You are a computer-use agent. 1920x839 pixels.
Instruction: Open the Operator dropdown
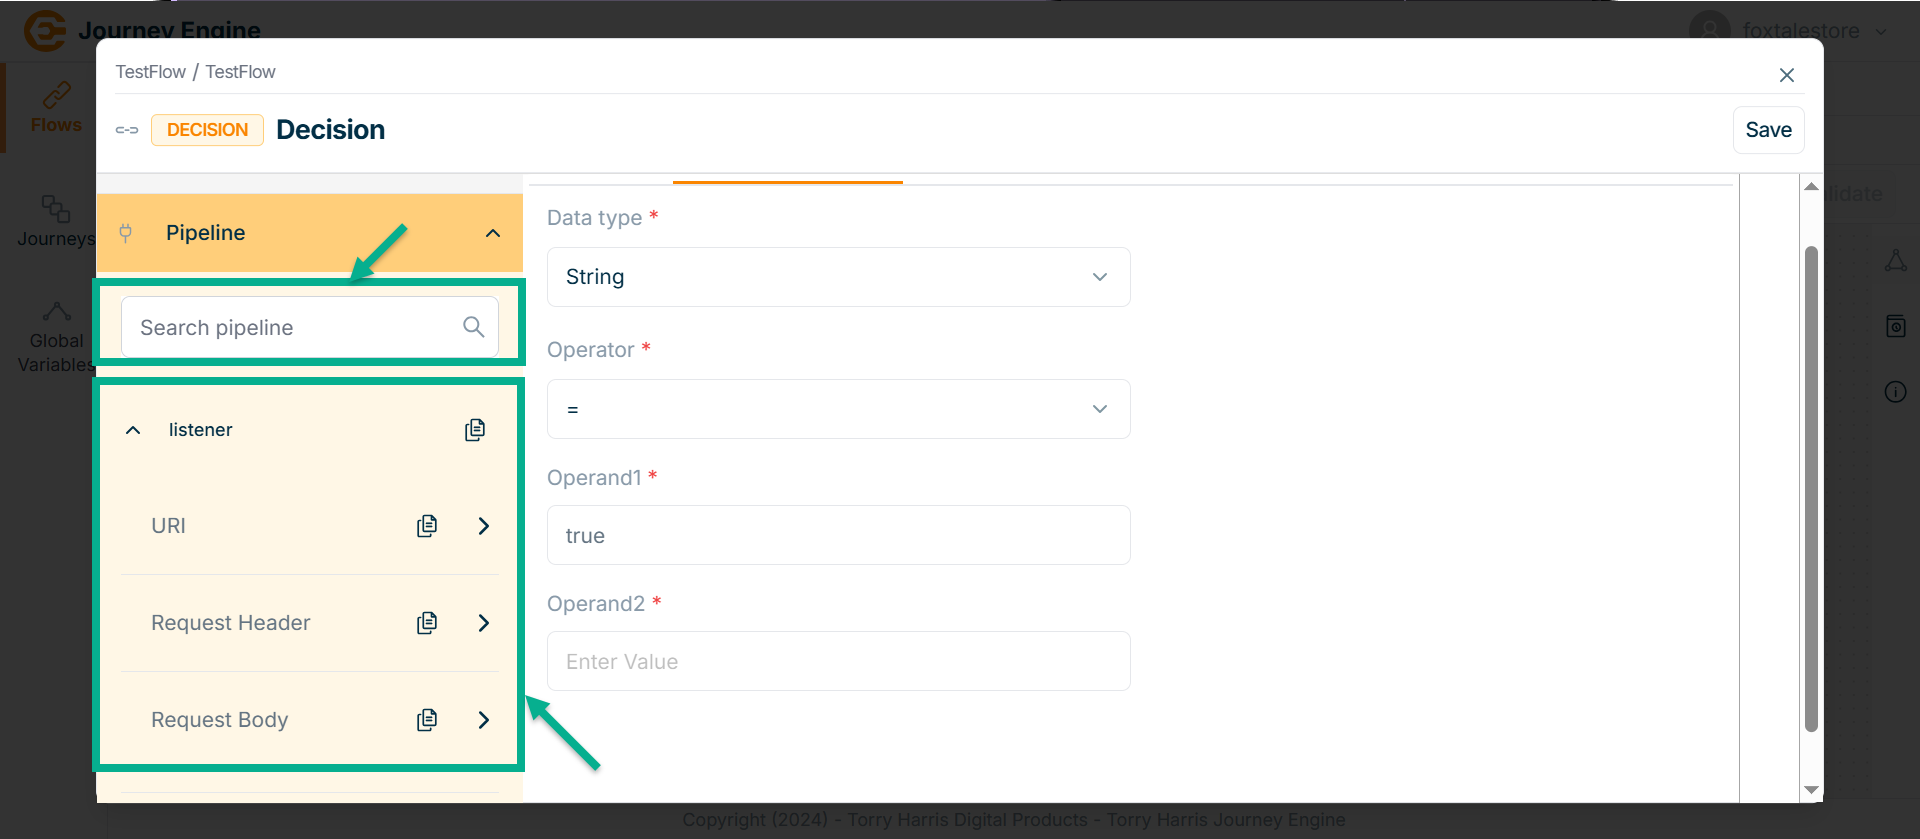[838, 409]
